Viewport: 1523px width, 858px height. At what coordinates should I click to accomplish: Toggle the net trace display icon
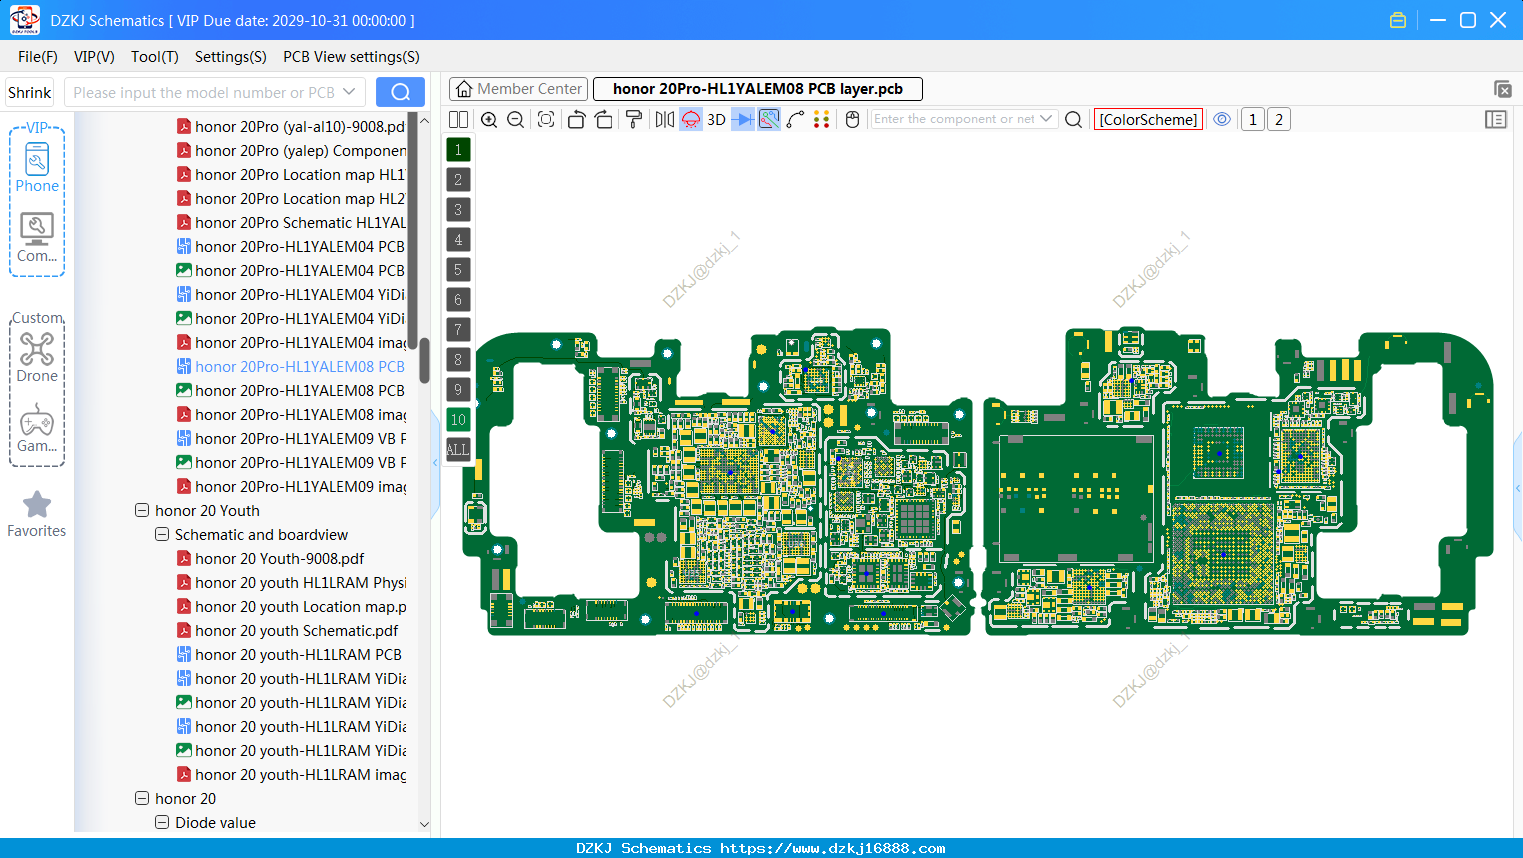point(769,119)
